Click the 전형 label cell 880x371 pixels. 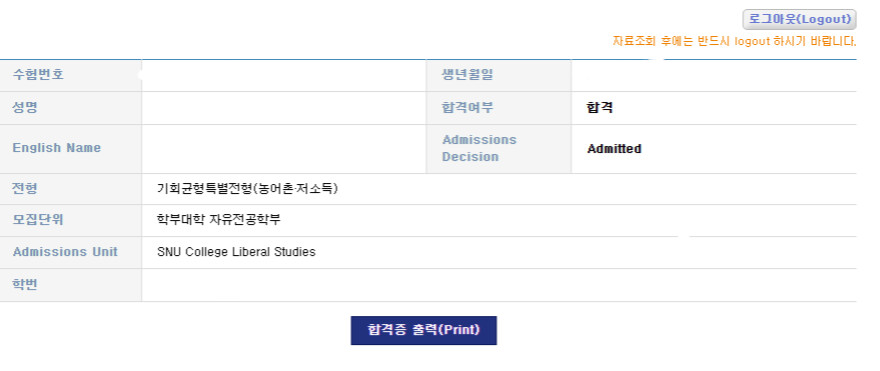pyautogui.click(x=71, y=189)
